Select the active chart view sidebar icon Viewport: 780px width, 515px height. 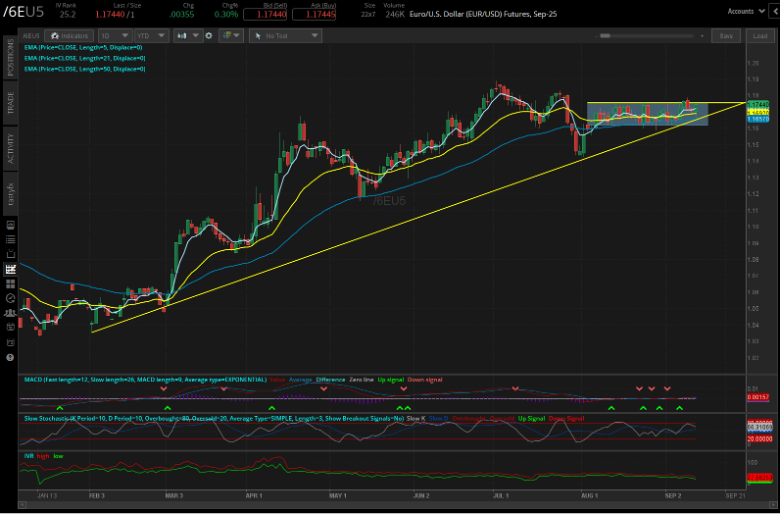click(12, 269)
